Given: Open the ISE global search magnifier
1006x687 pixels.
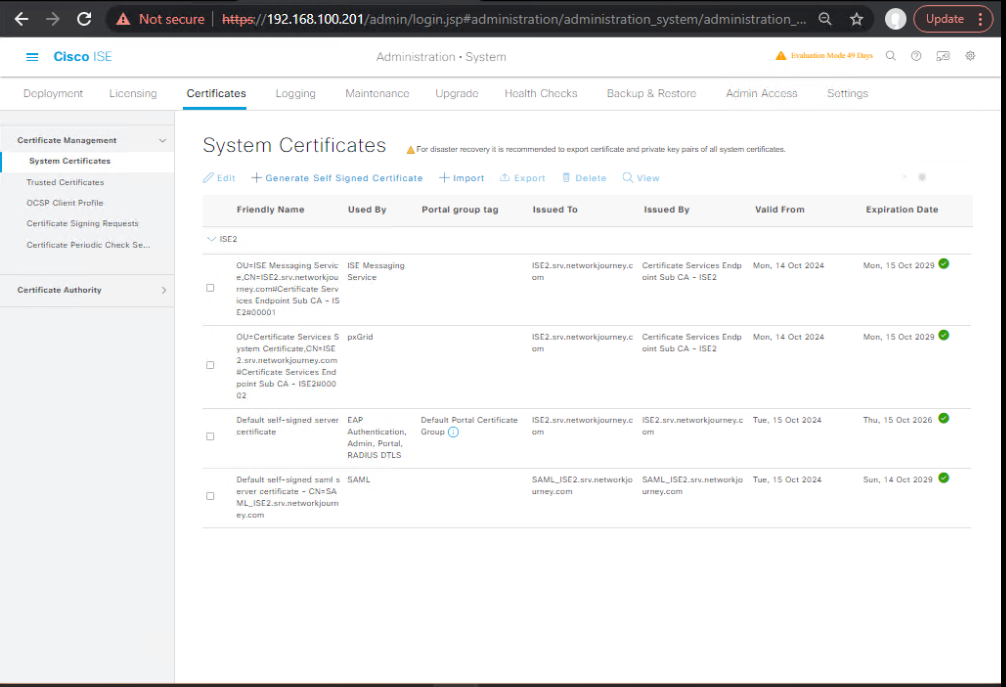Looking at the screenshot, I should click(891, 56).
